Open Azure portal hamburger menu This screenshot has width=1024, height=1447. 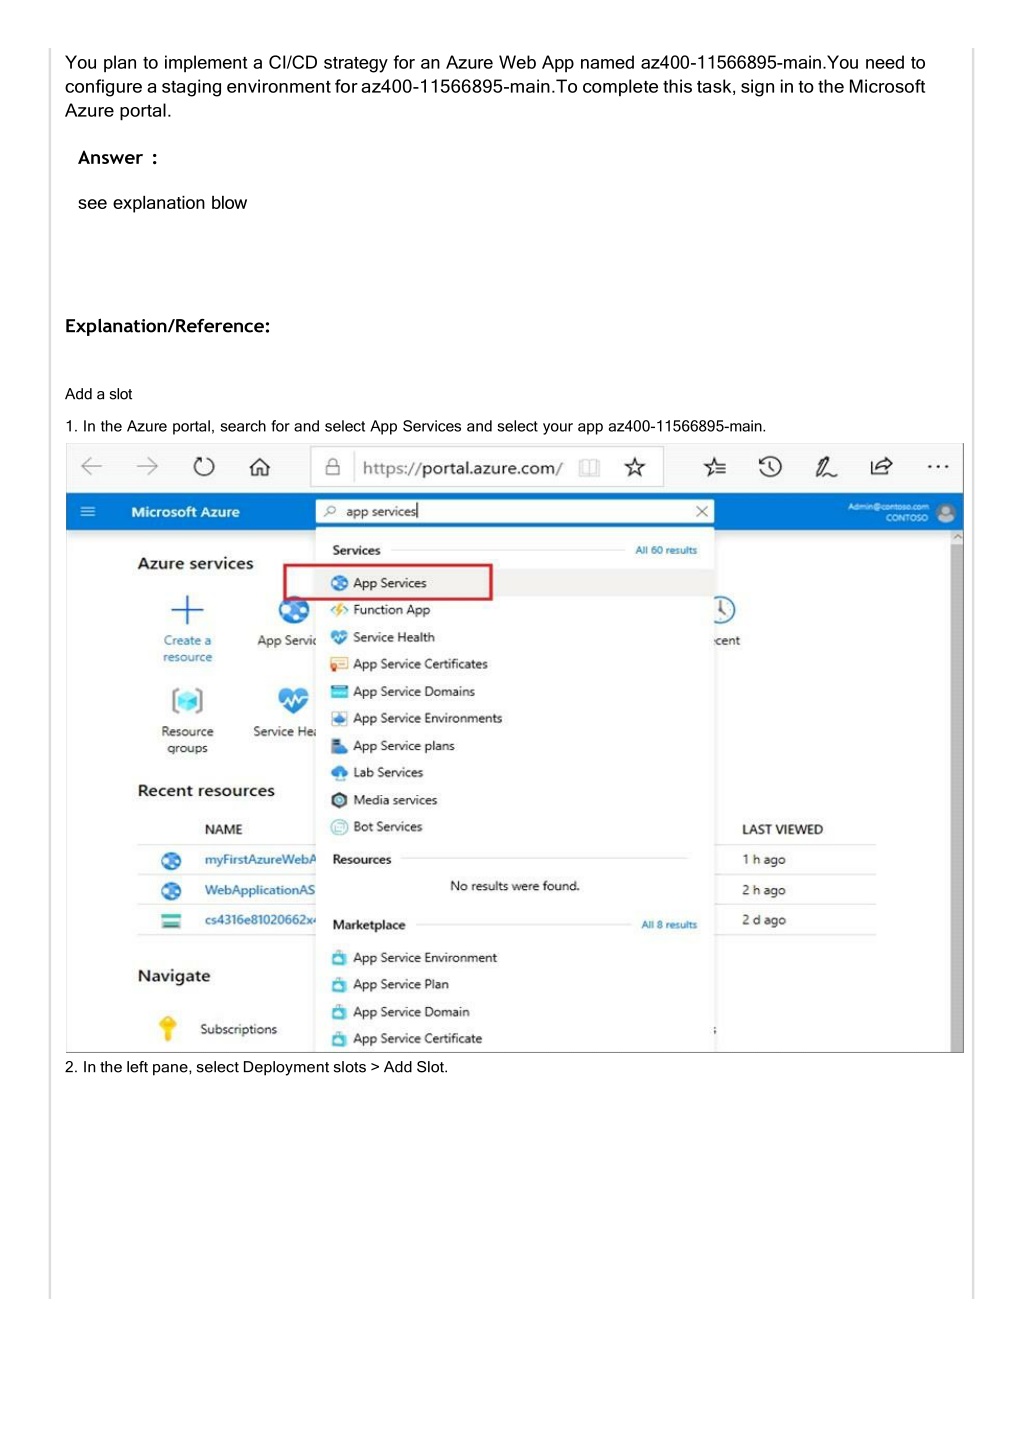tap(88, 511)
